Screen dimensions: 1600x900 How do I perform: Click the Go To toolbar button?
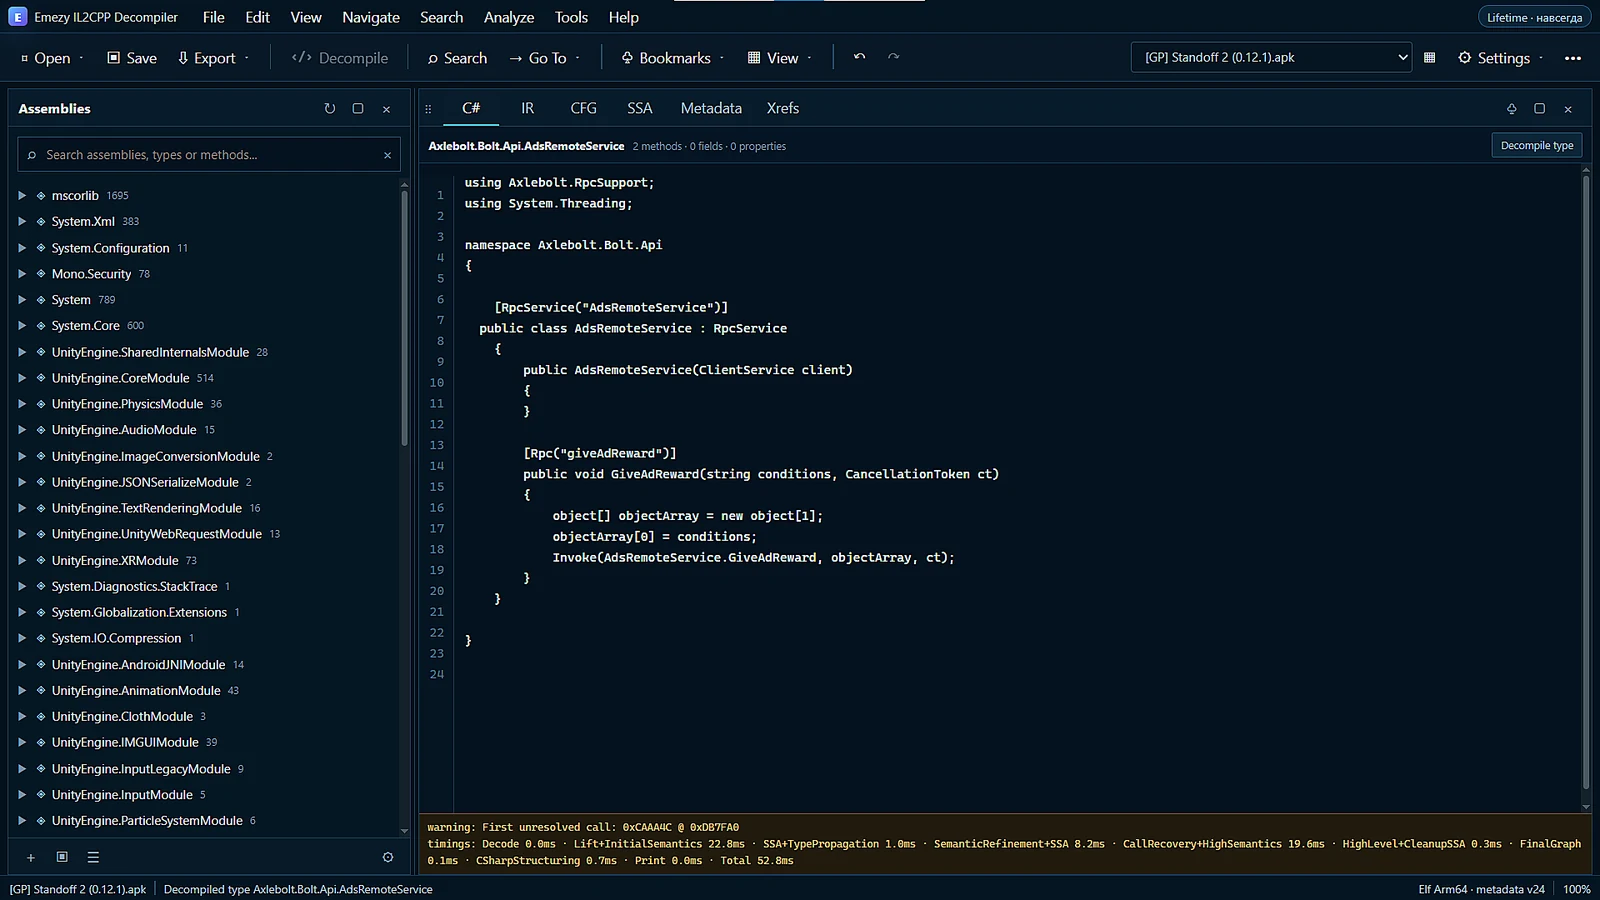click(545, 58)
